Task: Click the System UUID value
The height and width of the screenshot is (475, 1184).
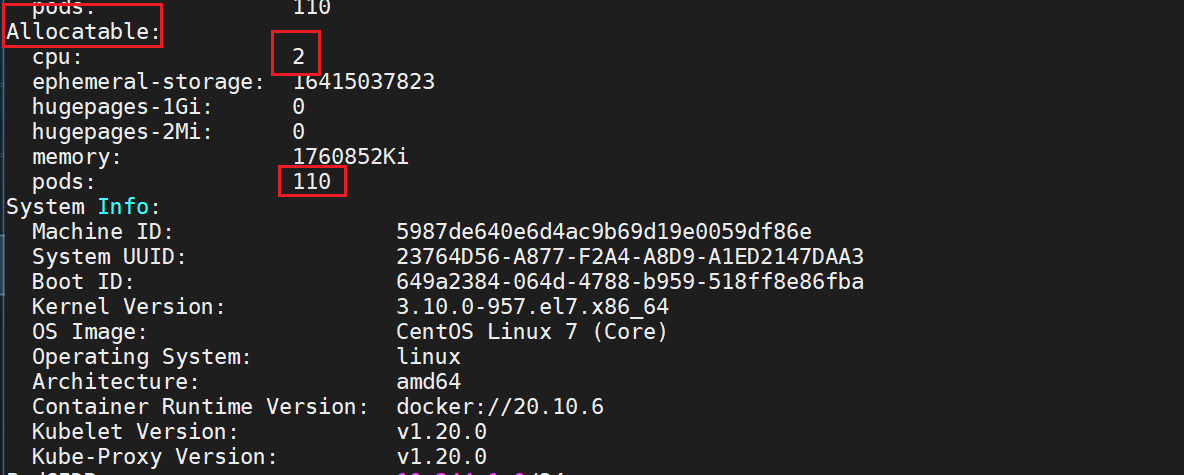Action: pos(630,257)
